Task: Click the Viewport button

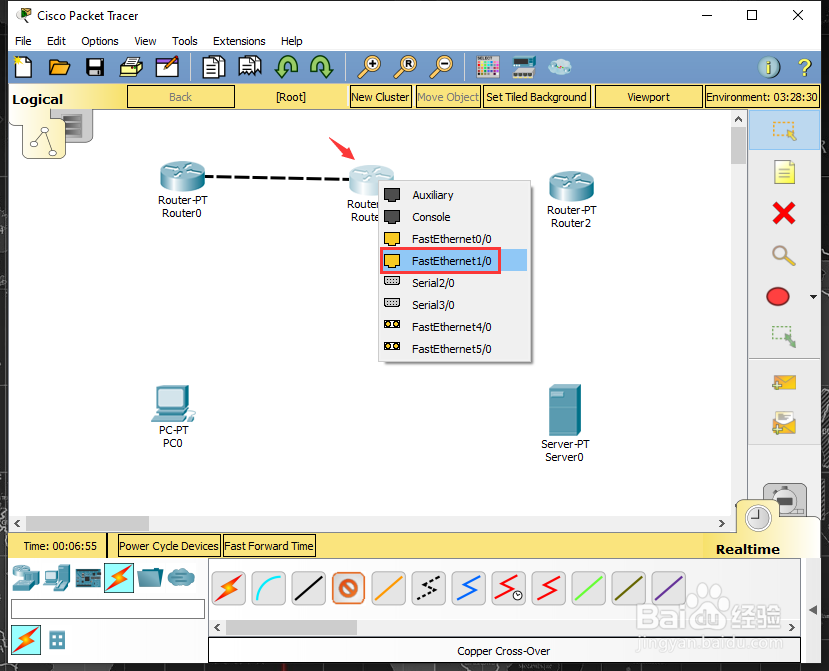Action: (648, 97)
